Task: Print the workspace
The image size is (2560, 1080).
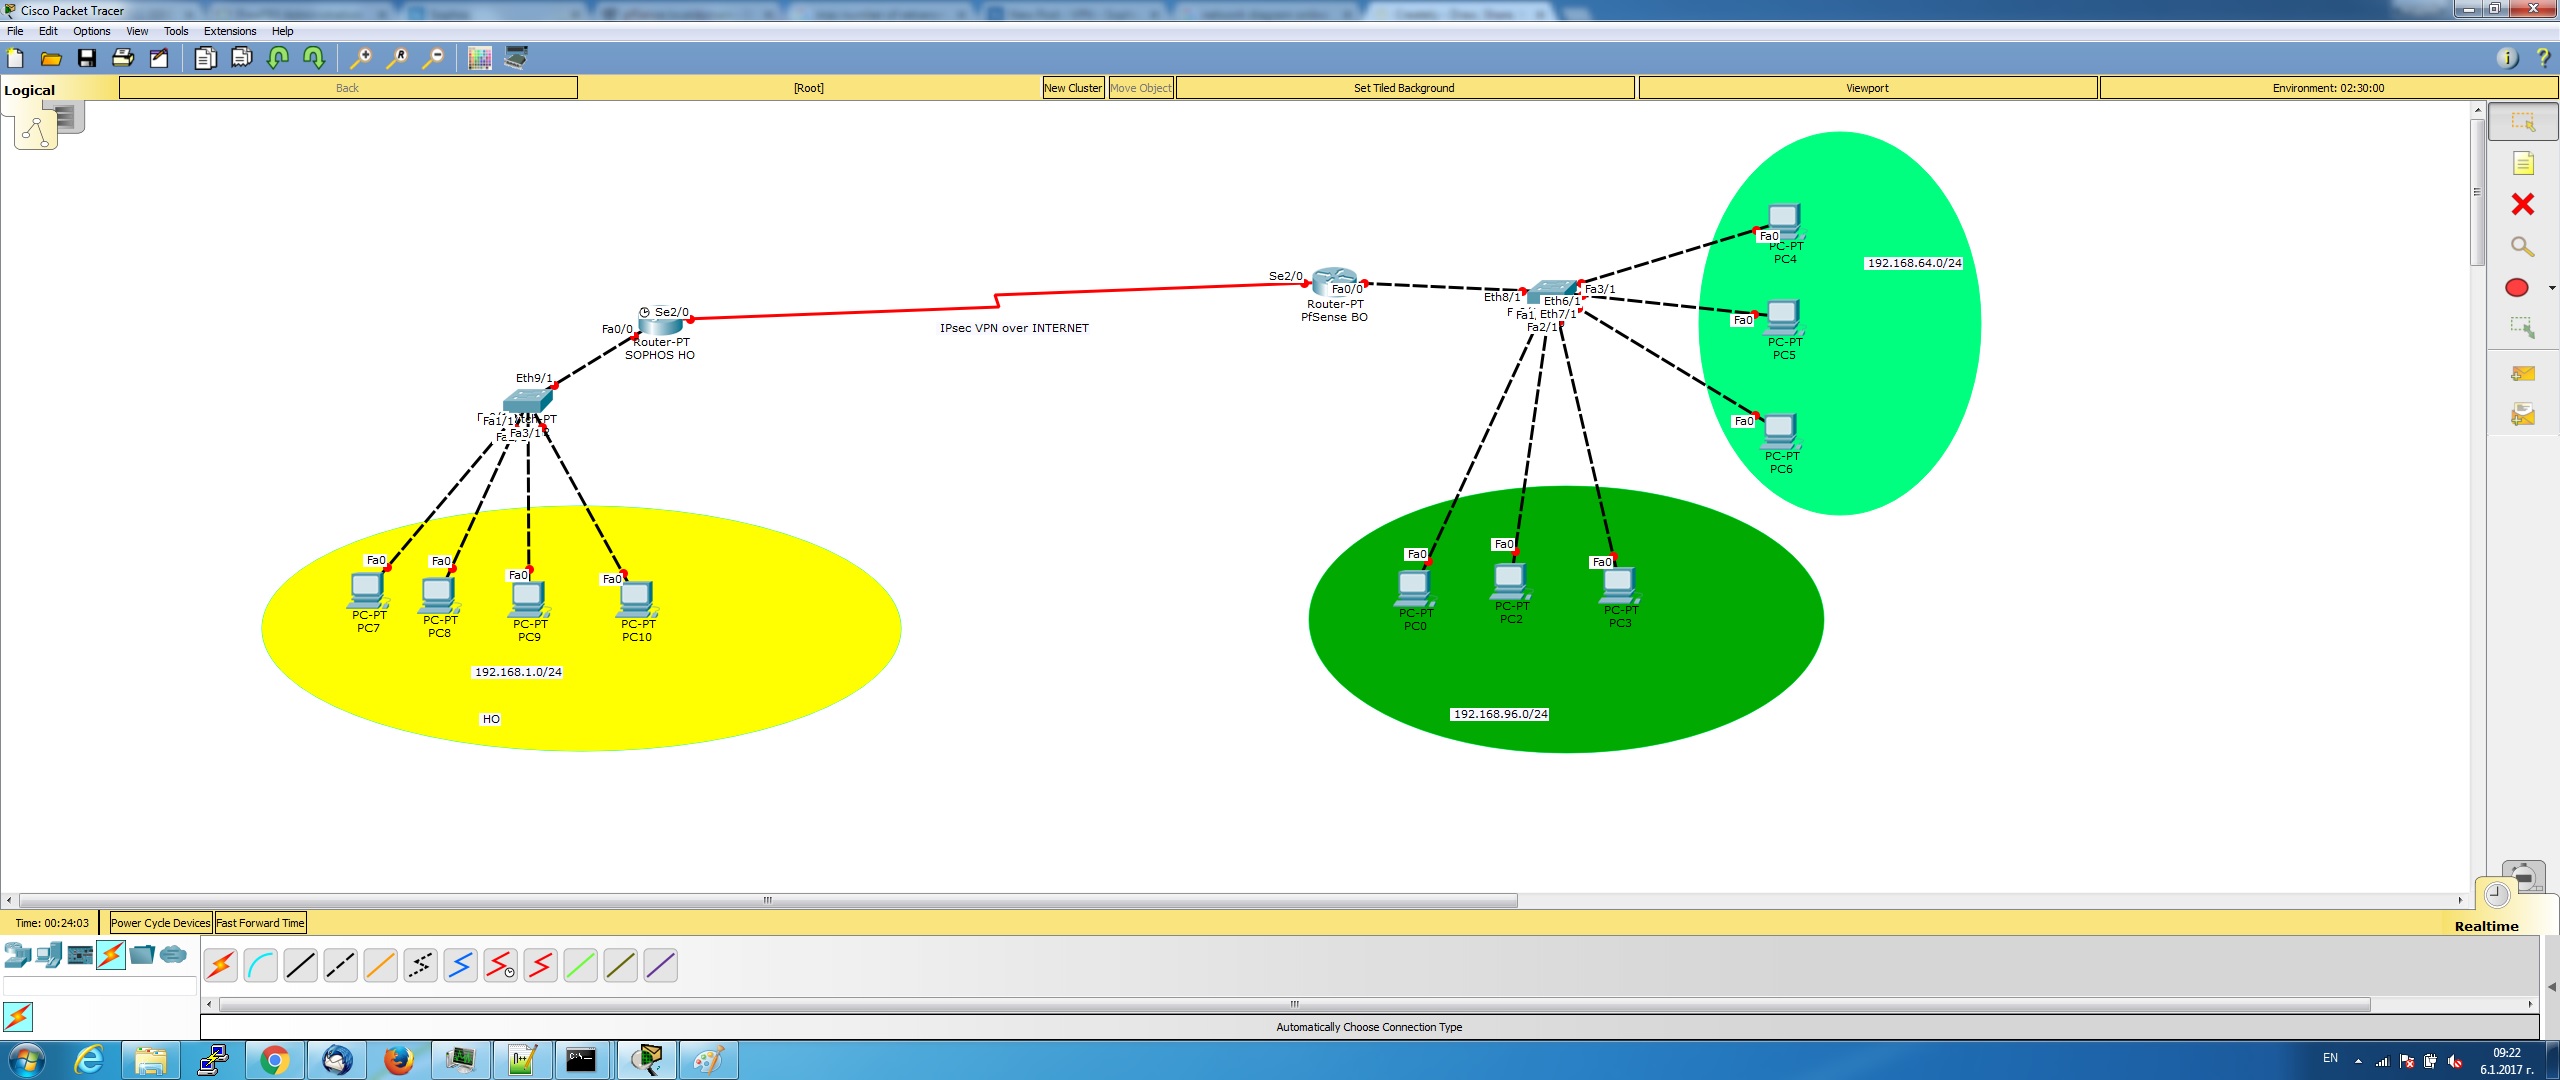Action: pos(123,58)
